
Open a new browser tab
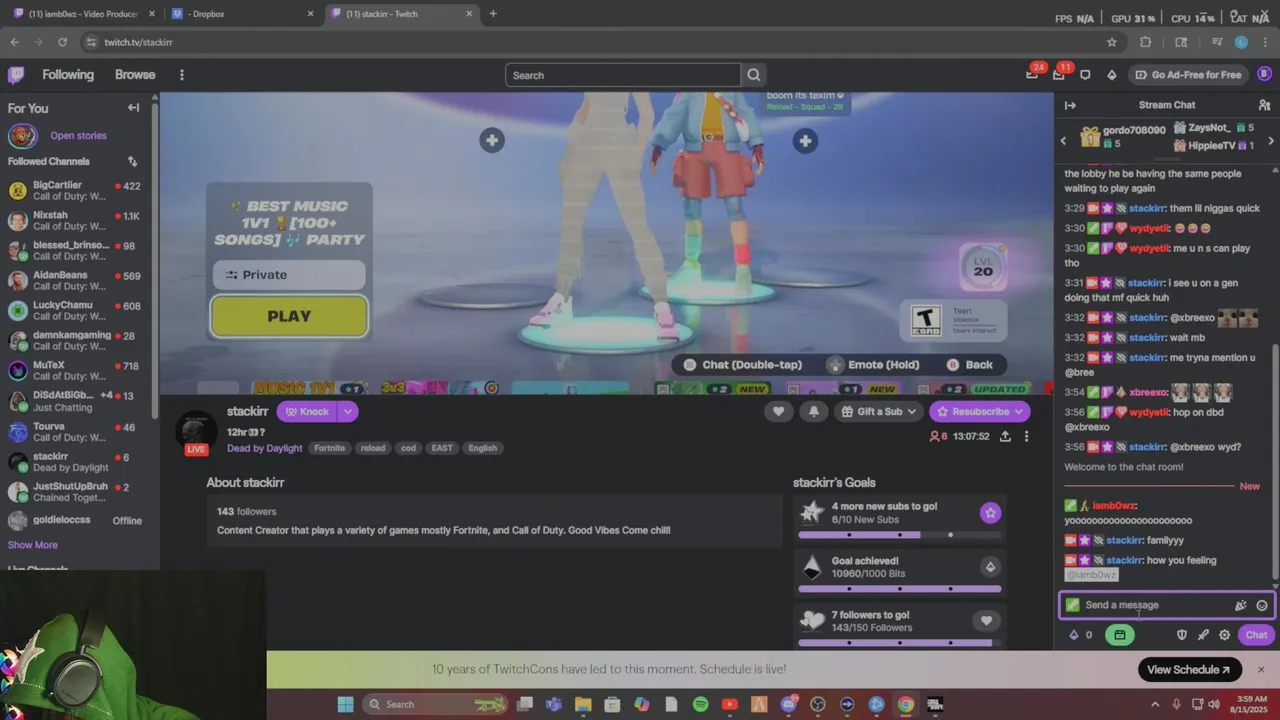tap(492, 13)
